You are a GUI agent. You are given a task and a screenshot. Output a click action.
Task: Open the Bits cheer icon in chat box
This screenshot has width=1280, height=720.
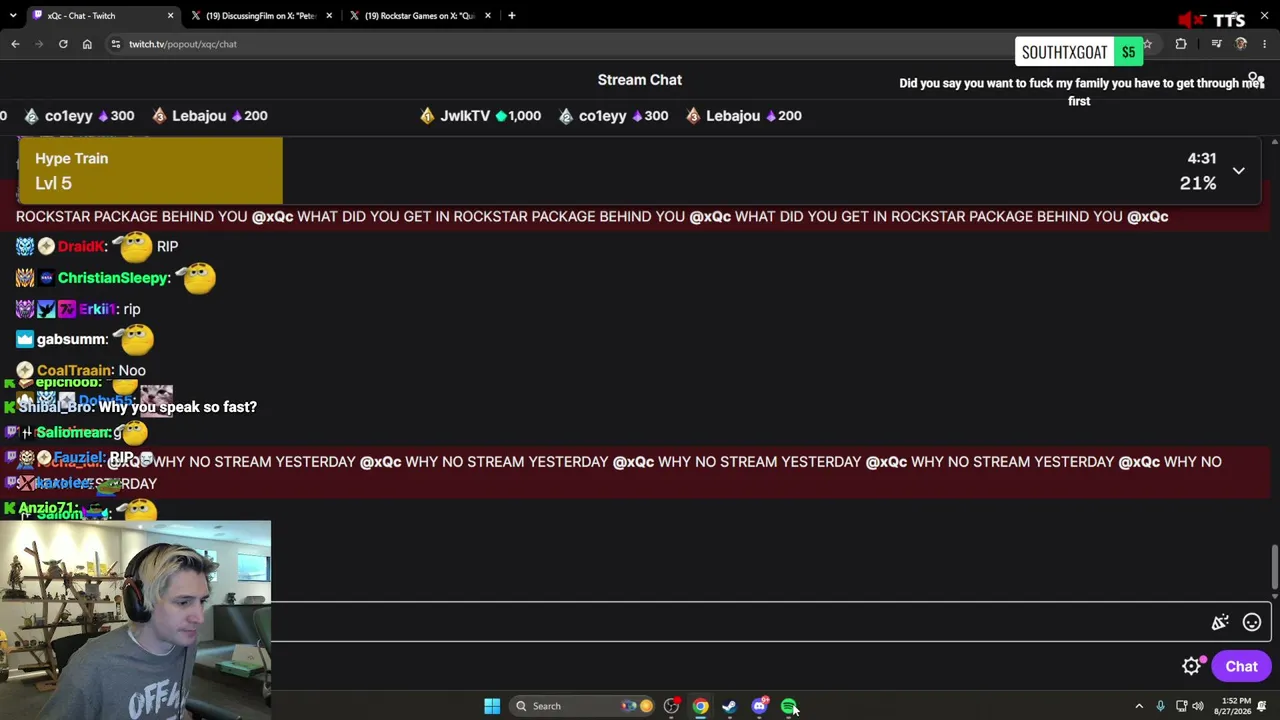[x=1220, y=622]
